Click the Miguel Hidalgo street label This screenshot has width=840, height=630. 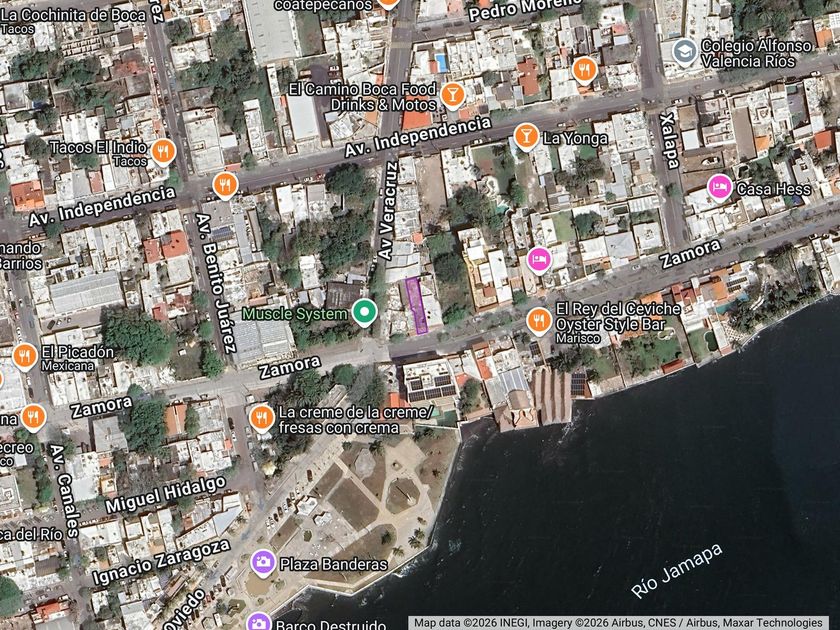click(x=166, y=494)
